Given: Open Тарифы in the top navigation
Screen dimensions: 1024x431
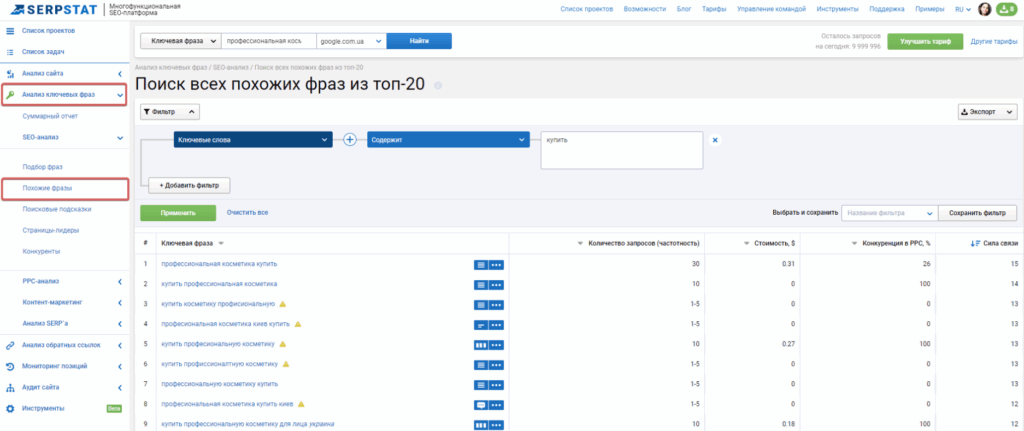Looking at the screenshot, I should point(714,9).
